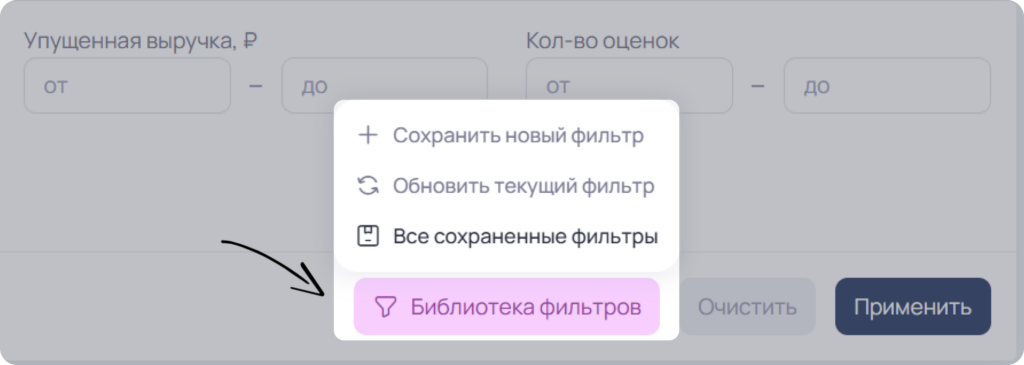Click the dash between Кол-во оценок range fields
Image resolution: width=1024 pixels, height=365 pixels.
pyautogui.click(x=758, y=86)
